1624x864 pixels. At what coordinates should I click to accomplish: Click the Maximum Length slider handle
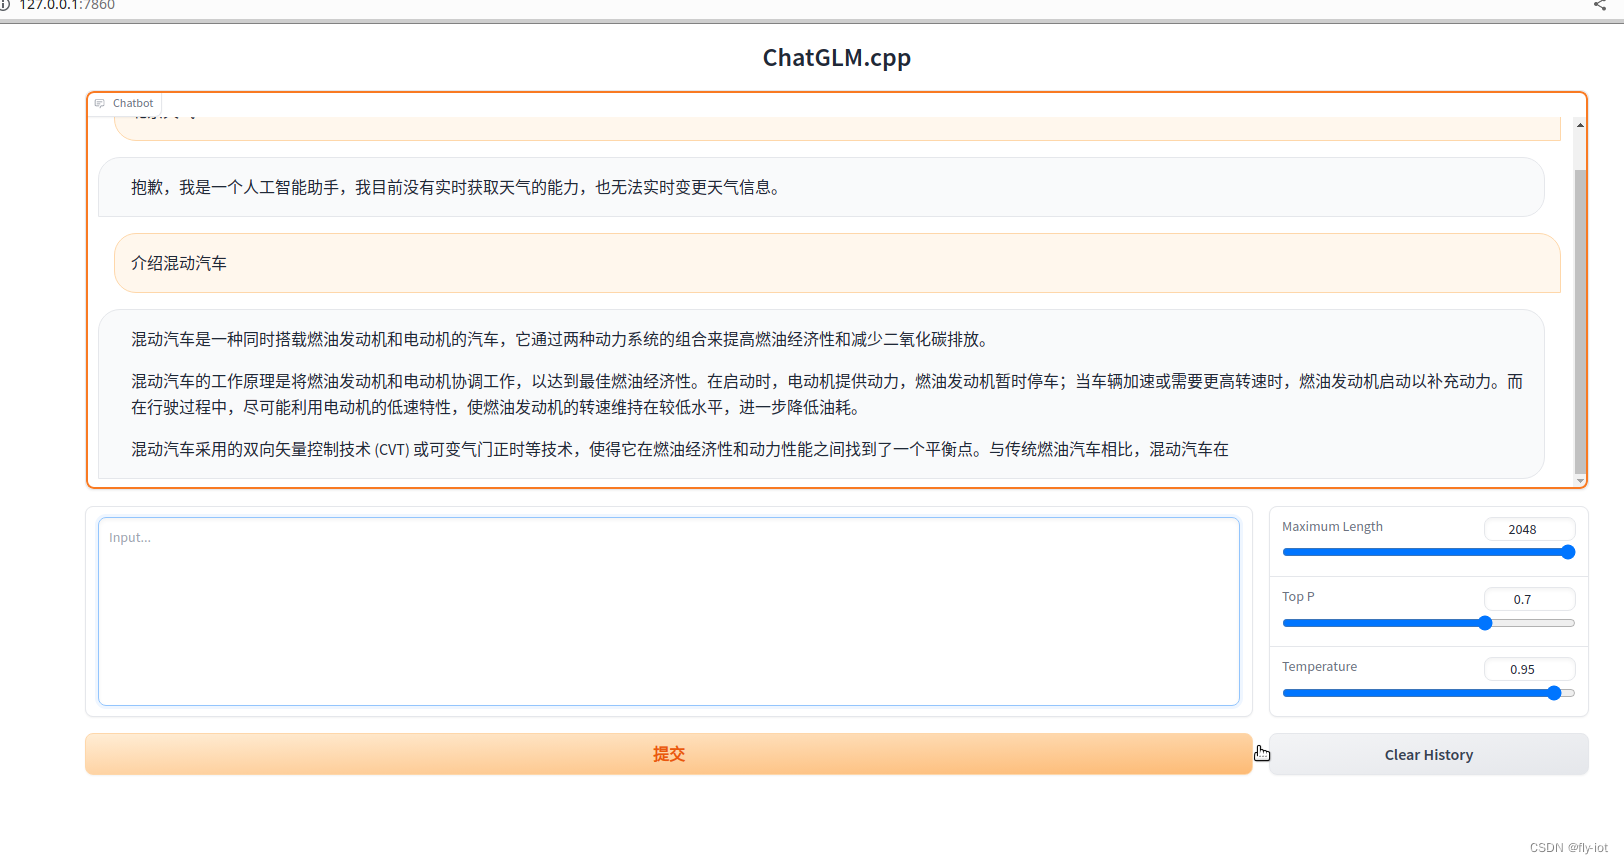tap(1568, 552)
